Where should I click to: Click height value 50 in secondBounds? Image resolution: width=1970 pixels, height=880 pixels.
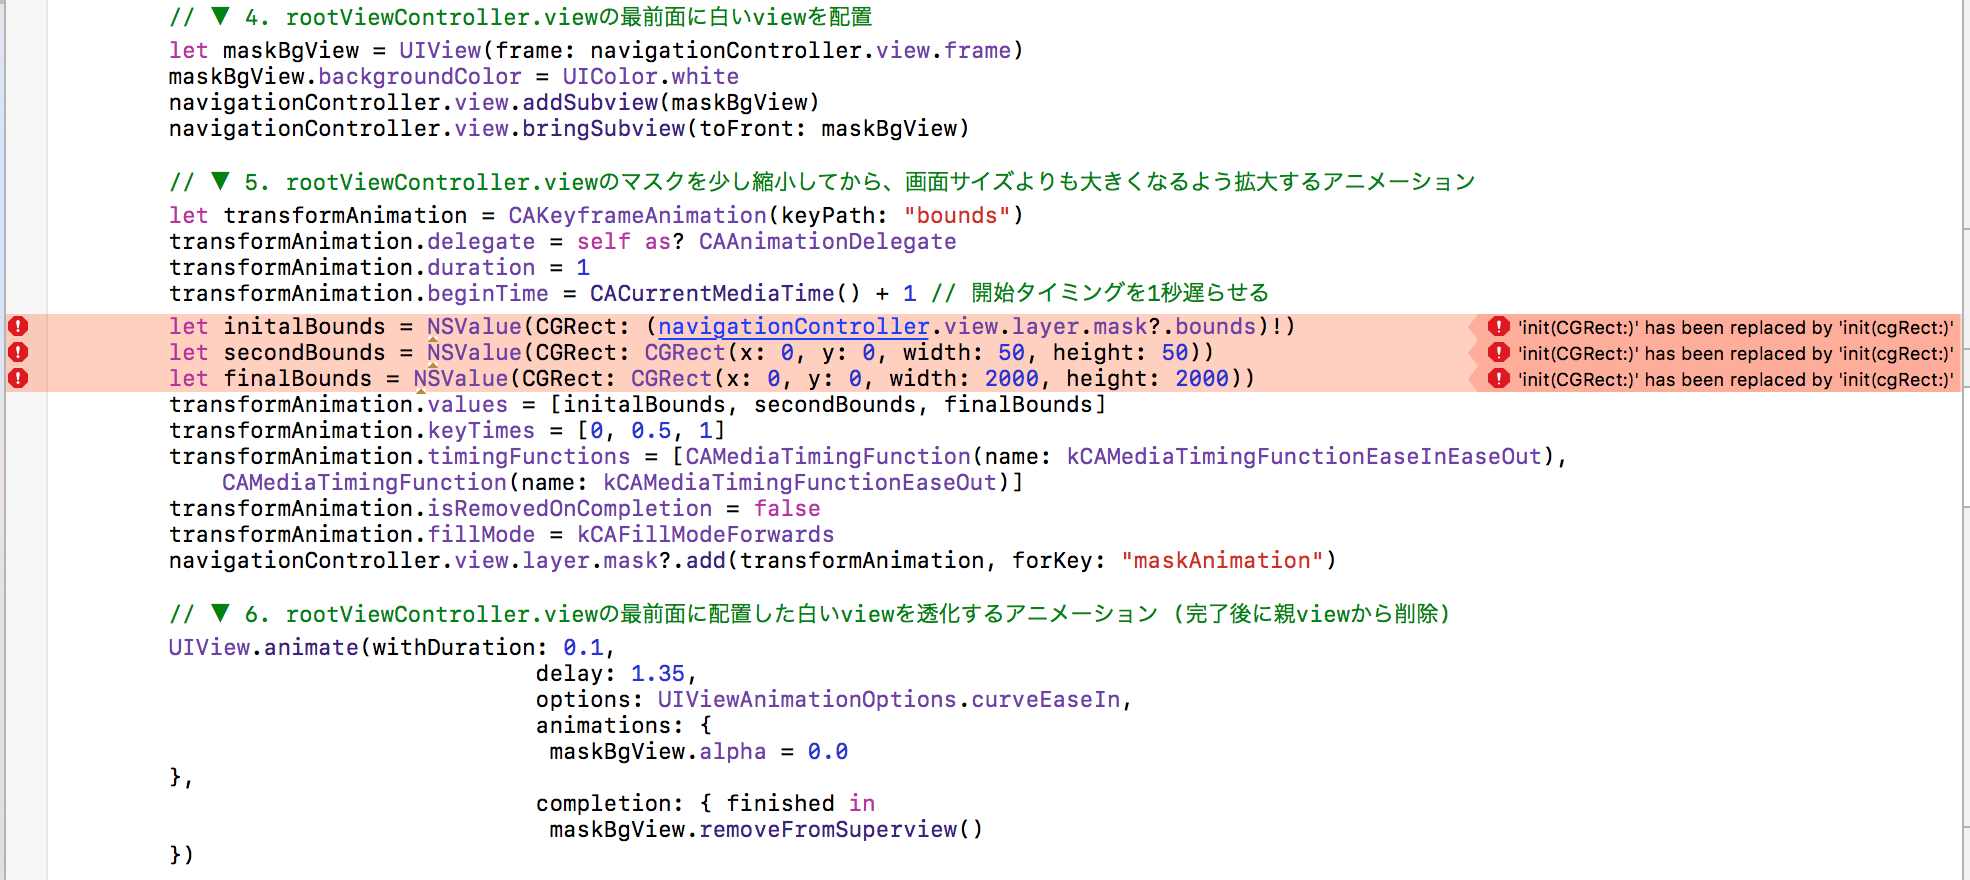1174,353
